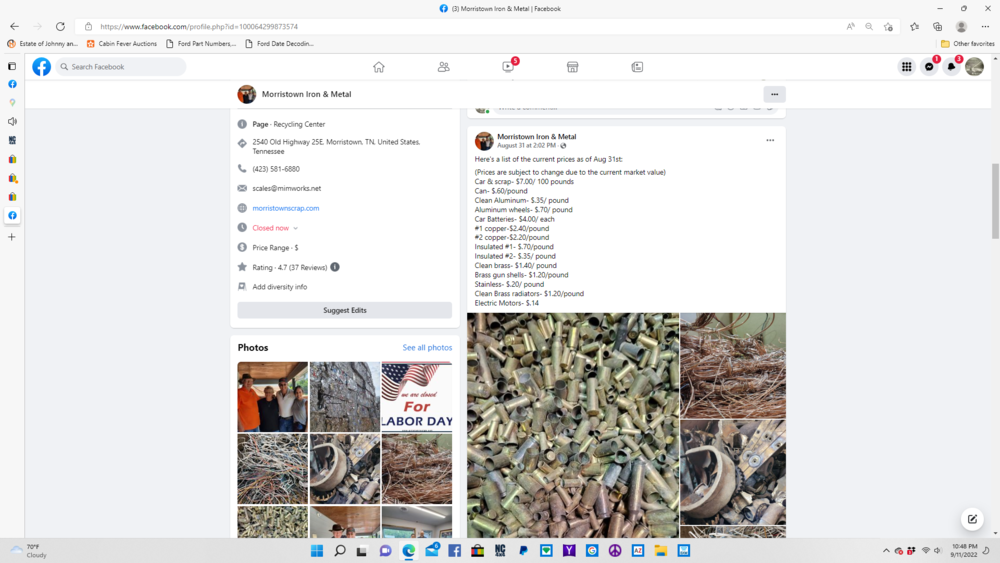The width and height of the screenshot is (1000, 563).
Task: Open the browser Favorites list
Action: (915, 27)
